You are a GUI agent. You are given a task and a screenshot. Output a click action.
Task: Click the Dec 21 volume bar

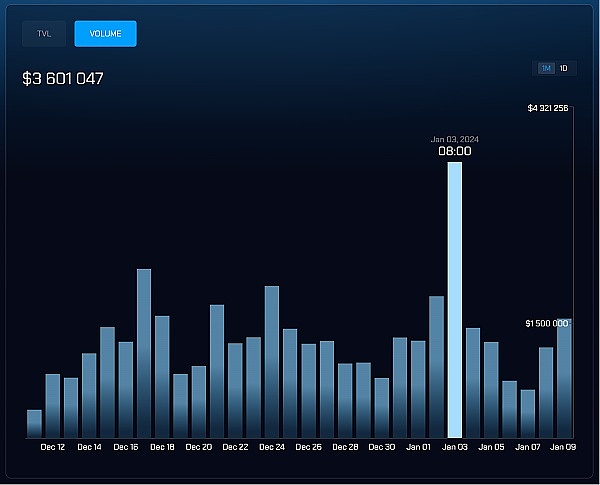(x=217, y=371)
